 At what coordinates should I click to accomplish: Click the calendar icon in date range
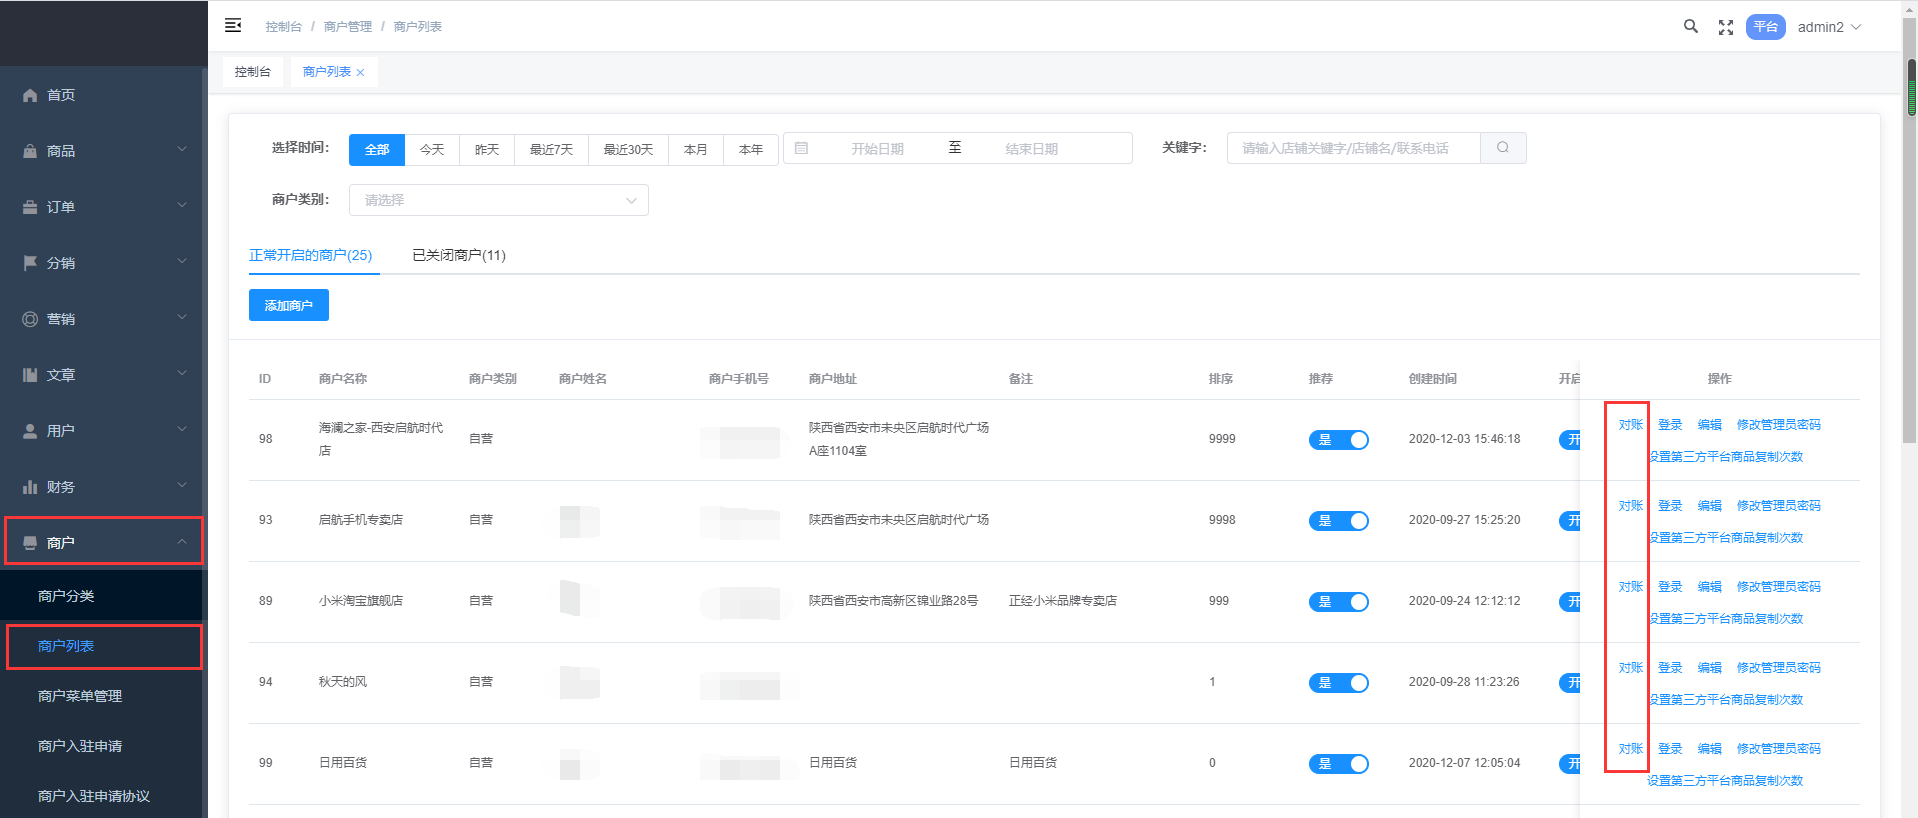point(801,148)
